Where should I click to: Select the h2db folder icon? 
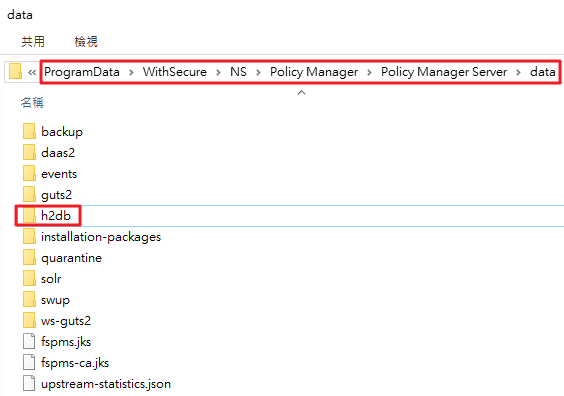pyautogui.click(x=29, y=215)
